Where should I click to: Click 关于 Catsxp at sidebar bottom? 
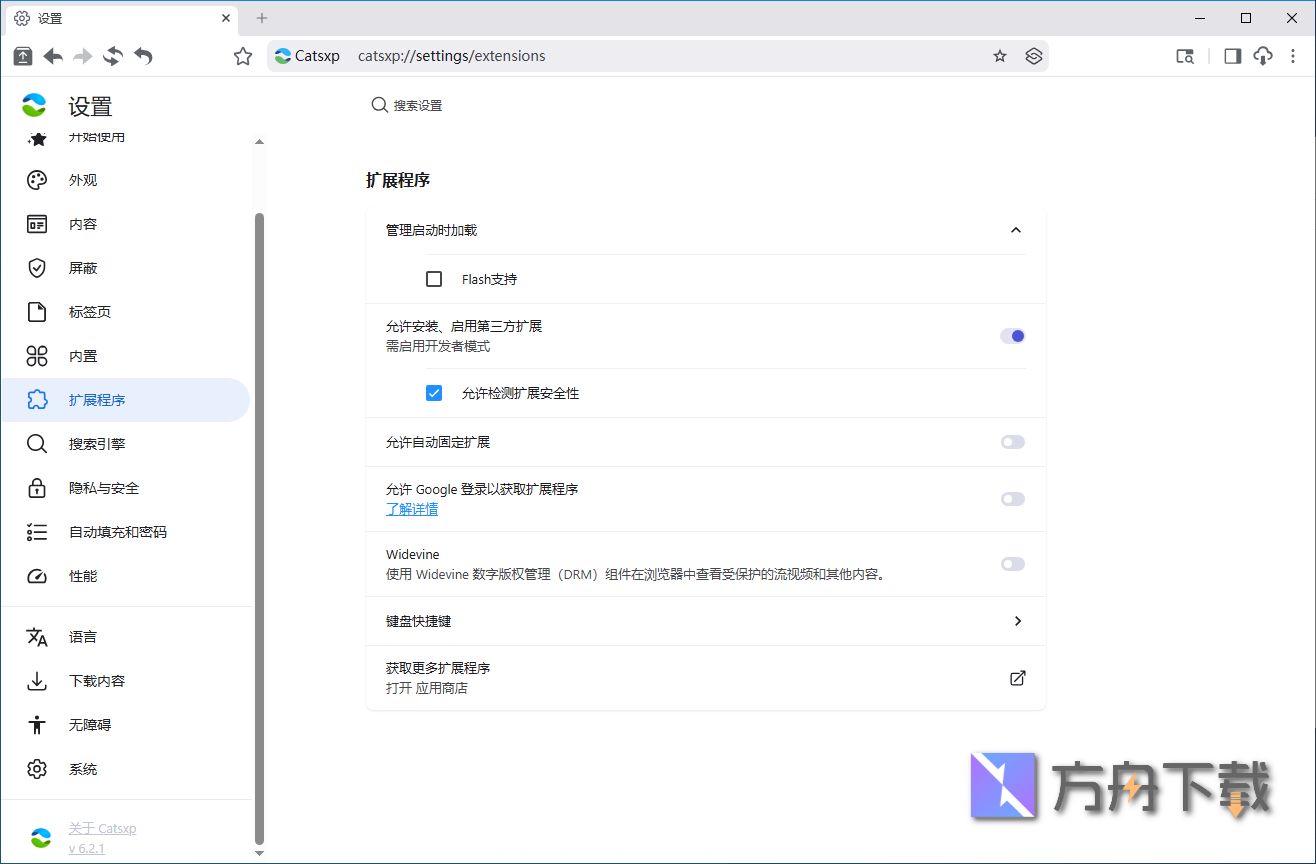click(x=103, y=828)
